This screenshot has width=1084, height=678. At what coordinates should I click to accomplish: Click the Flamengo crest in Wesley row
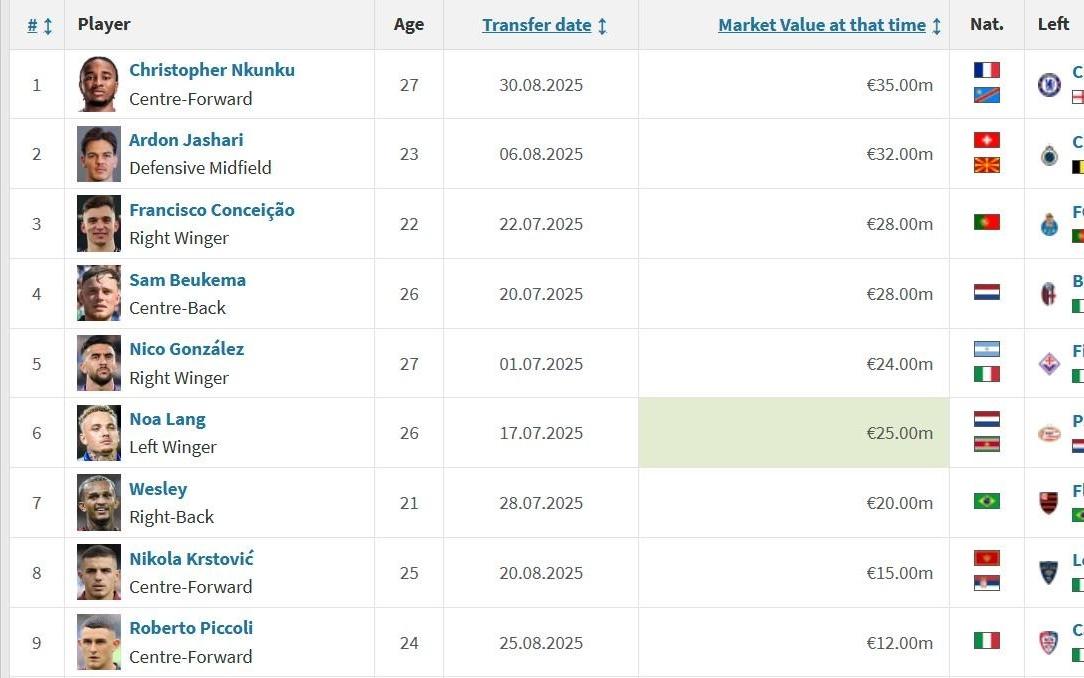coord(1049,503)
